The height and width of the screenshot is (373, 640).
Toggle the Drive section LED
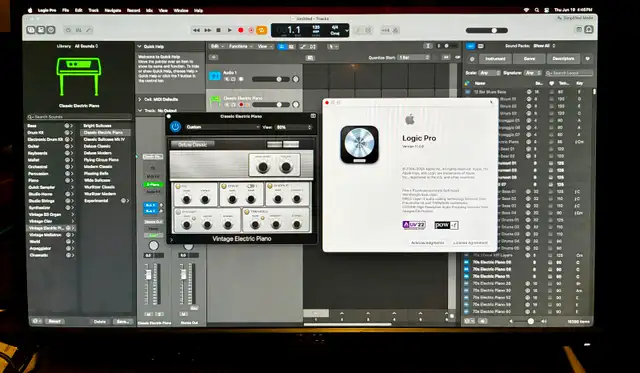click(224, 186)
